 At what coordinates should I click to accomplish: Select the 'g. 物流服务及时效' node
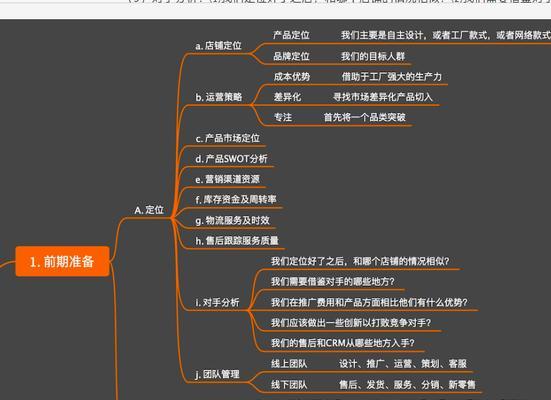pyautogui.click(x=232, y=220)
